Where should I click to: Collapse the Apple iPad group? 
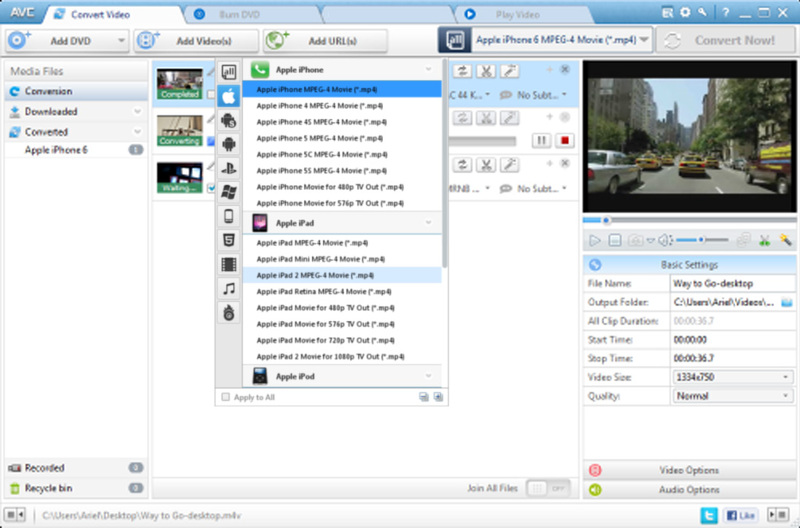429,223
